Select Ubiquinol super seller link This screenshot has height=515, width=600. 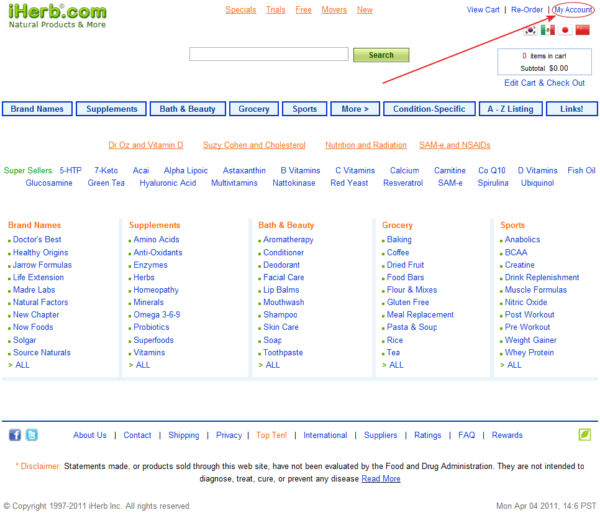pos(537,183)
